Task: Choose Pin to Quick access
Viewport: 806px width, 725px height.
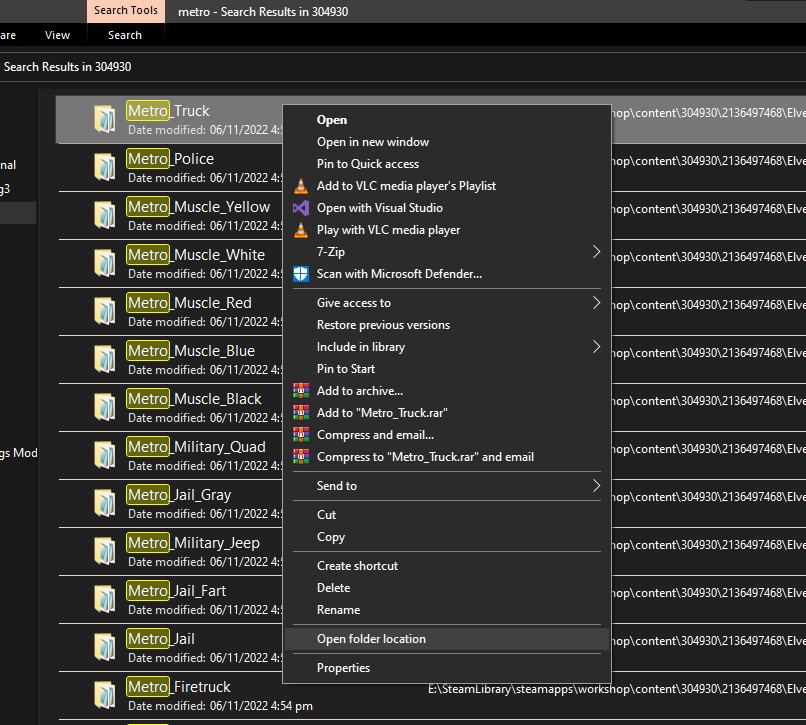Action: [368, 164]
